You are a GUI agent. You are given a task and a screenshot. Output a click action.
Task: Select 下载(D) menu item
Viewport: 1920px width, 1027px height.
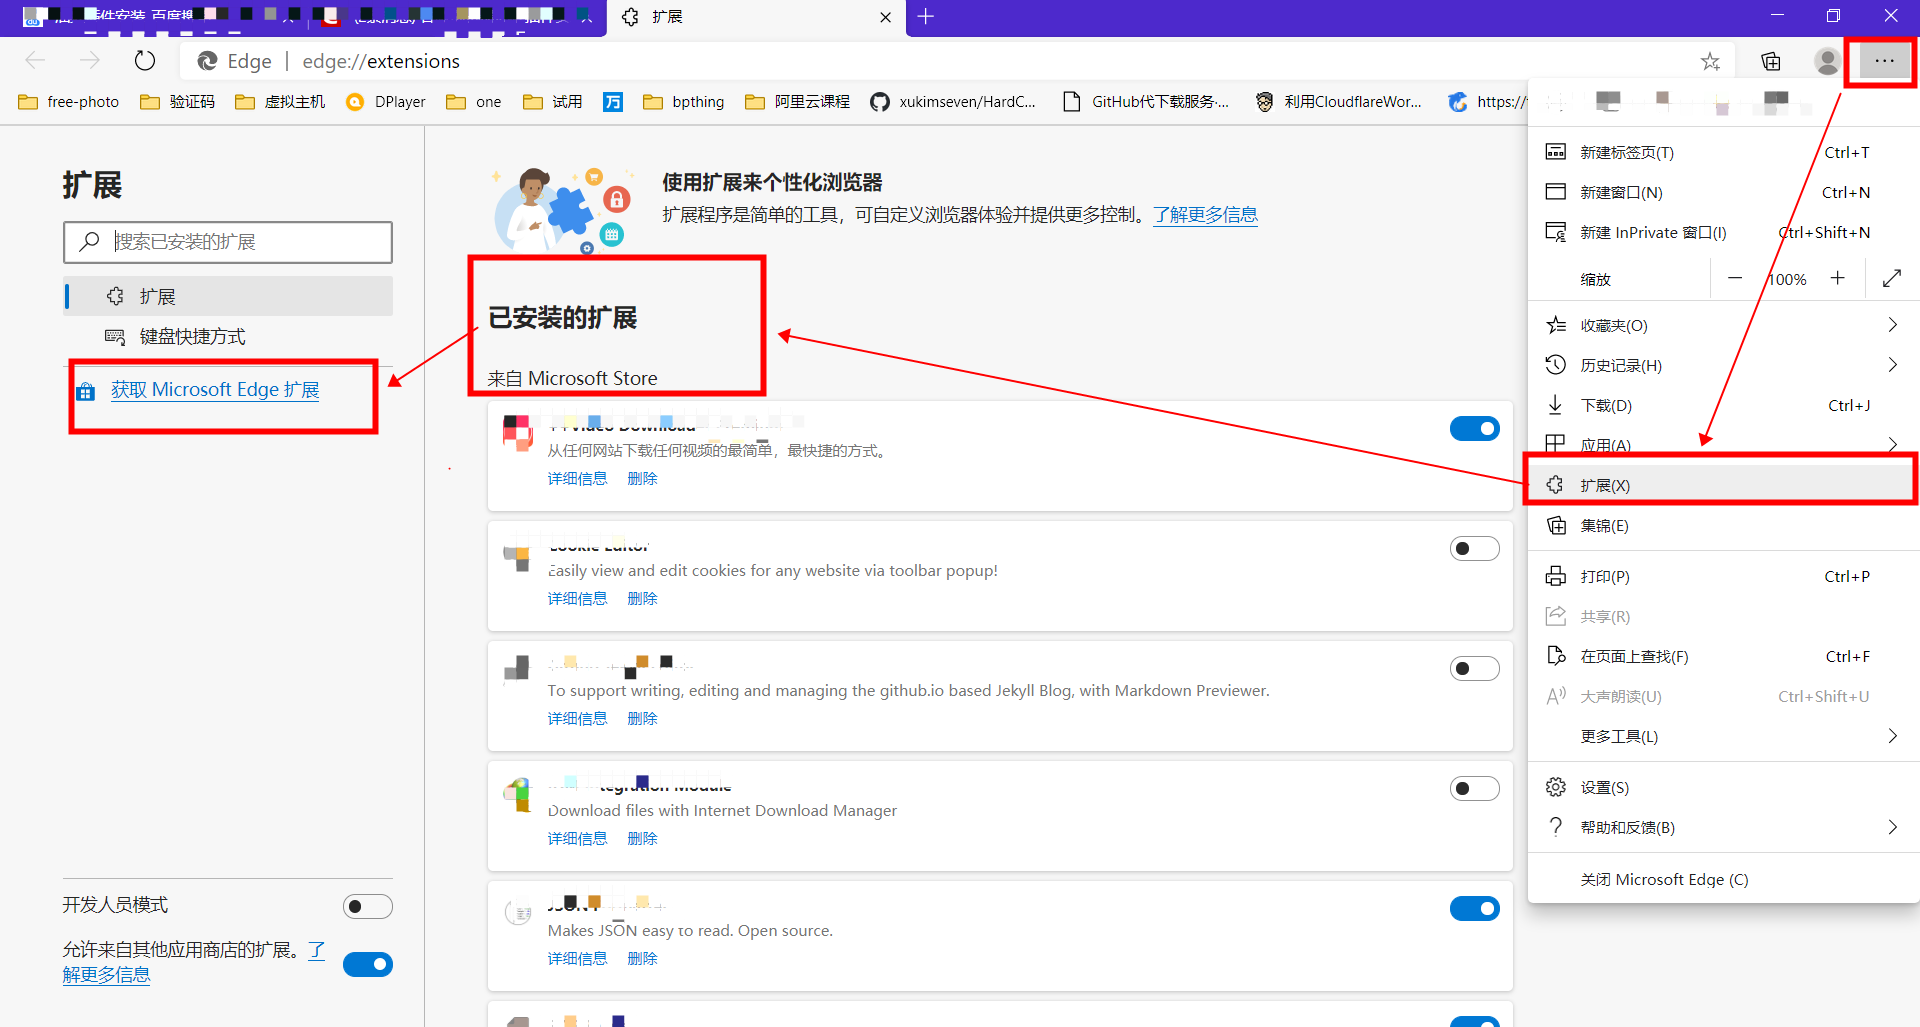tap(1723, 406)
